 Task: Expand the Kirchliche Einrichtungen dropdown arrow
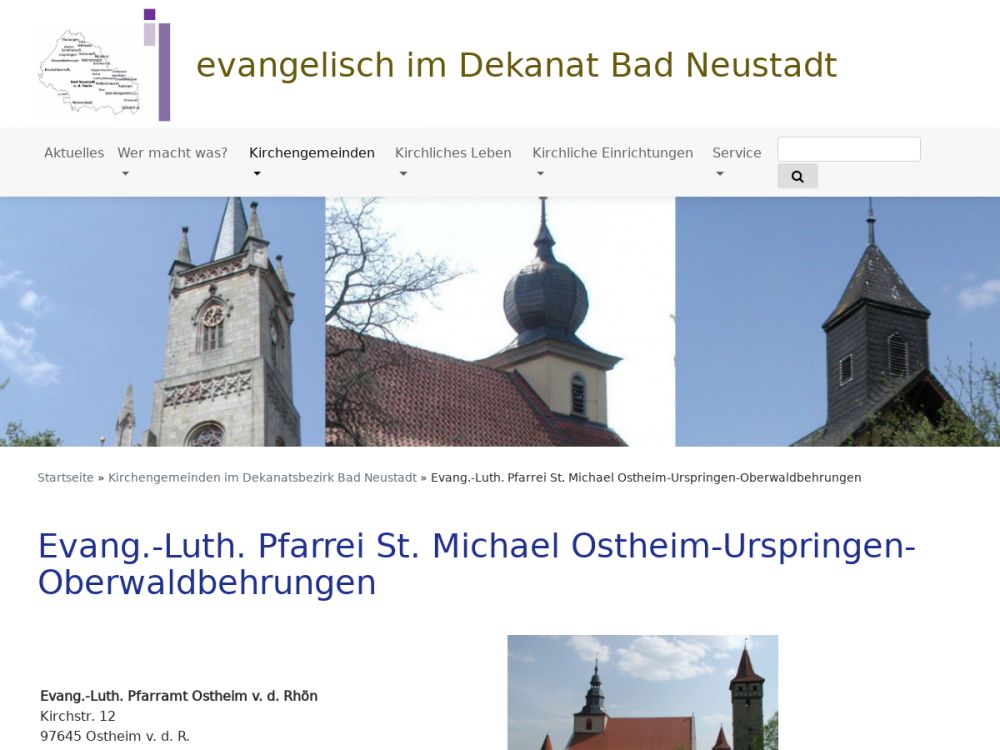tap(540, 174)
